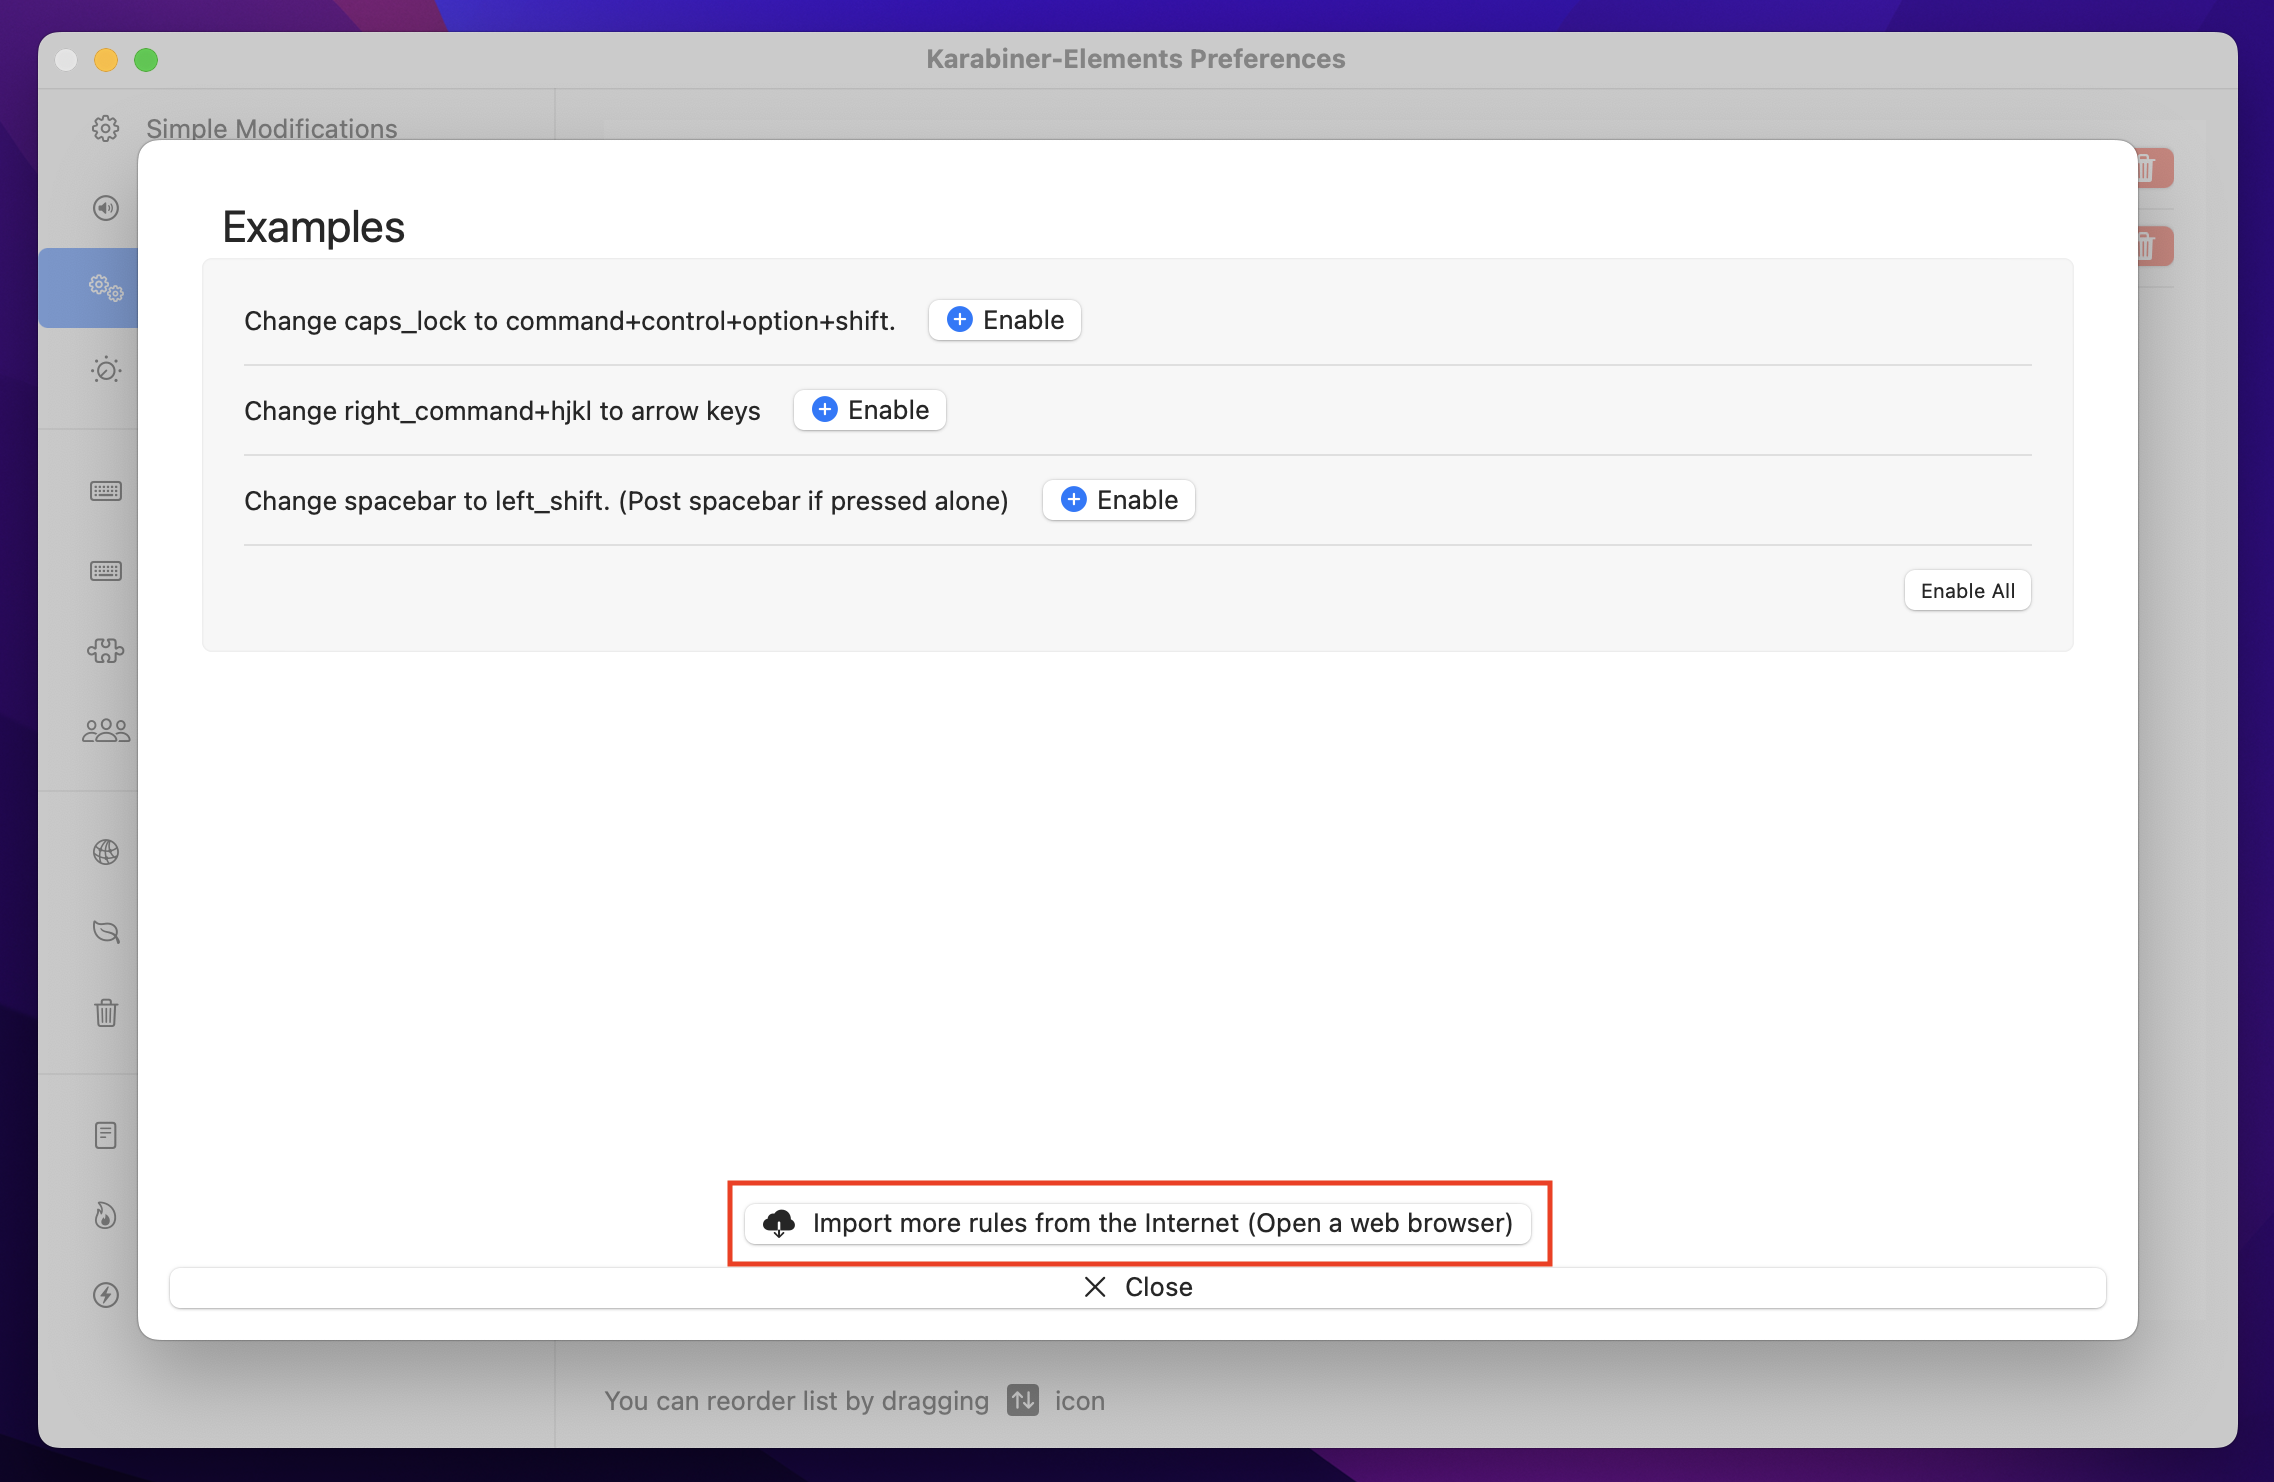Click the sun-shaped sidebar icon
Viewport: 2274px width, 1482px height.
click(x=106, y=370)
